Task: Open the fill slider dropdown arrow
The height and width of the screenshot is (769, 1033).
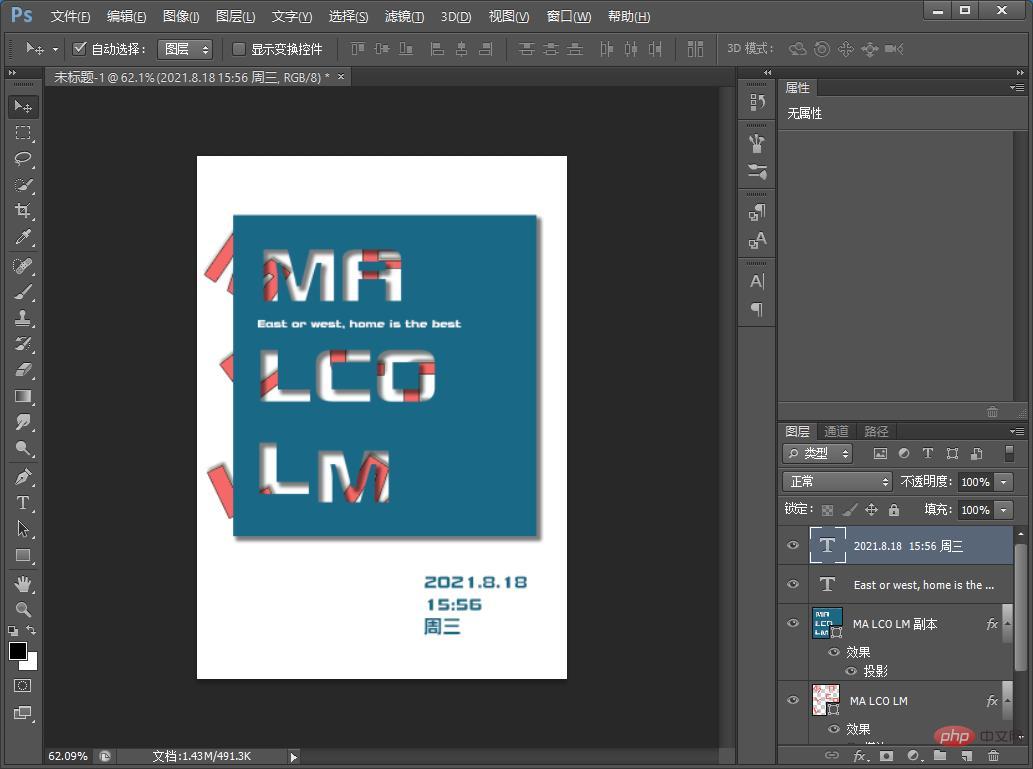Action: [x=1004, y=509]
